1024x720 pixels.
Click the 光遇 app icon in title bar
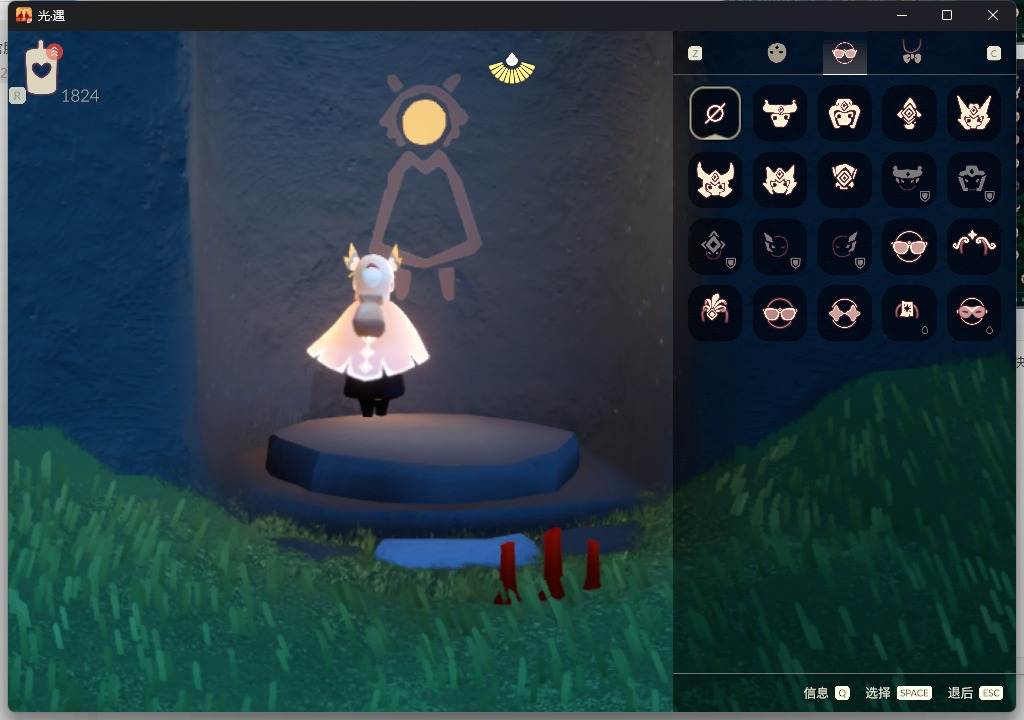(24, 15)
